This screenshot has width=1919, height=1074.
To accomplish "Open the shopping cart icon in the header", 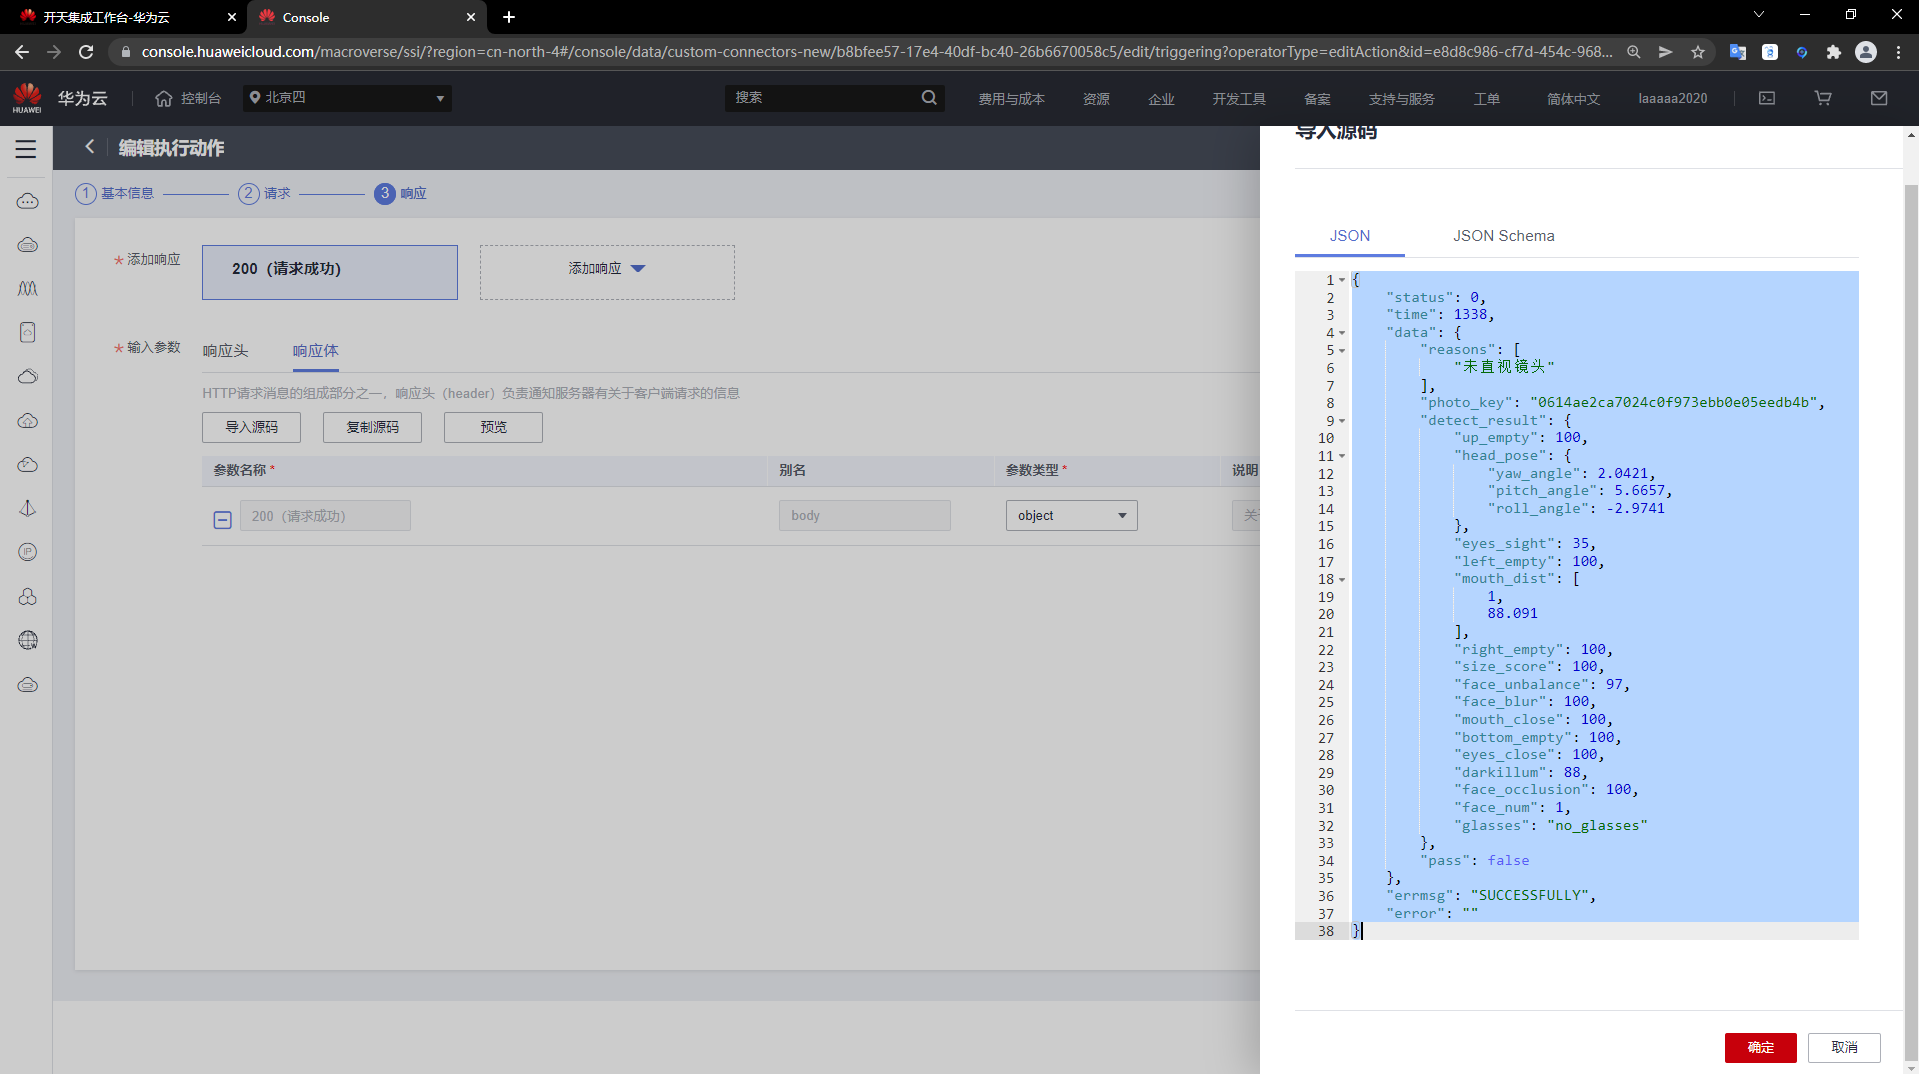I will 1823,98.
